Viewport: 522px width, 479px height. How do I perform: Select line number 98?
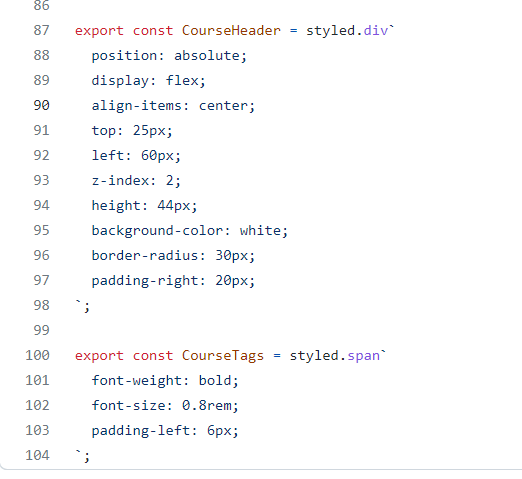tap(42, 305)
